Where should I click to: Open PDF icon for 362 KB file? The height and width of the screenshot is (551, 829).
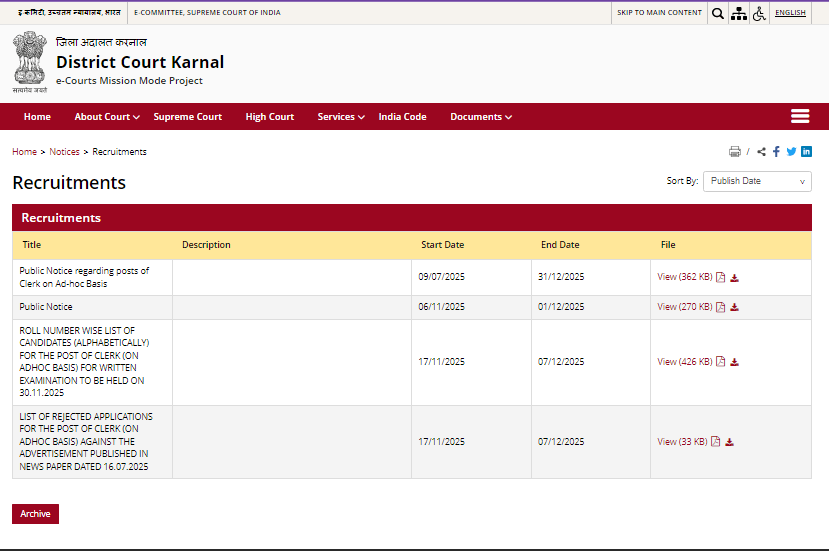pyautogui.click(x=721, y=277)
